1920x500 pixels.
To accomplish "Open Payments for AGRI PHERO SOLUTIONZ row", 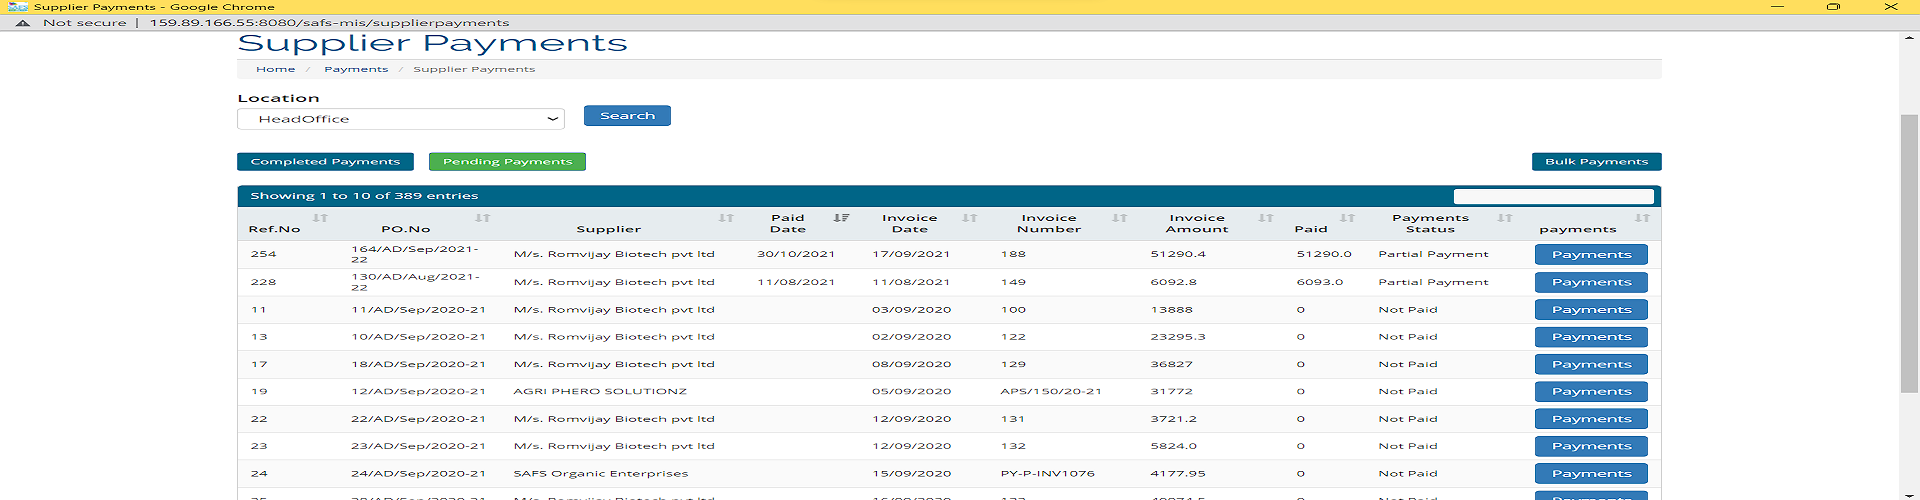I will click(1591, 392).
